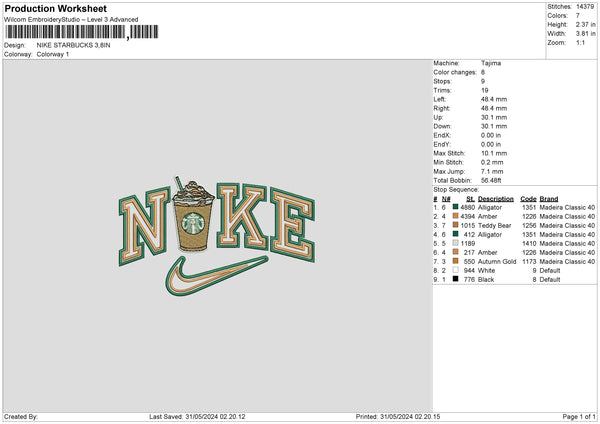
Task: Click the Code column header
Action: coord(528,199)
